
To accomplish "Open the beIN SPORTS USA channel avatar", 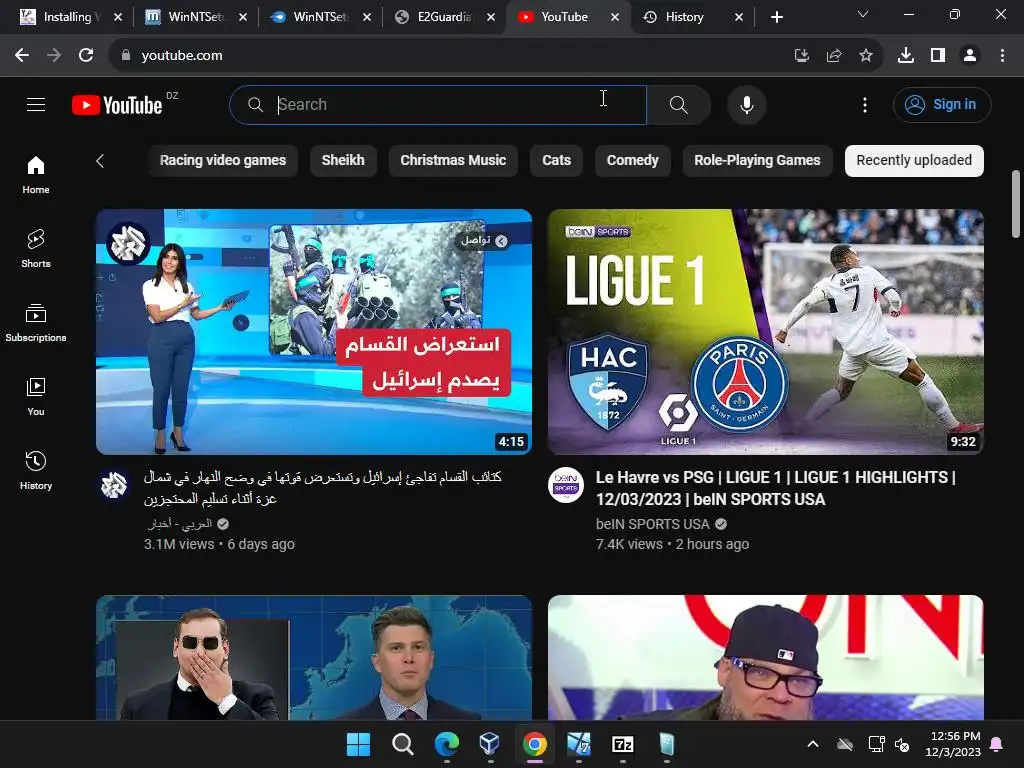I will tap(566, 485).
